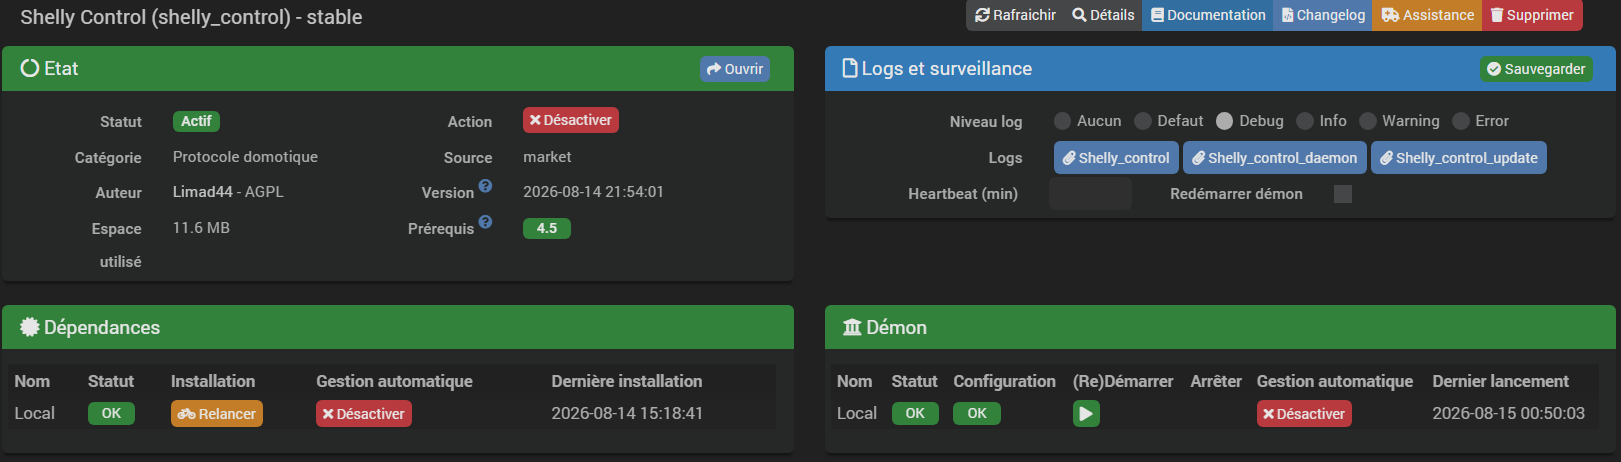
Task: Click the last launch date 2026-08-15 00:50:03
Action: tap(1508, 413)
